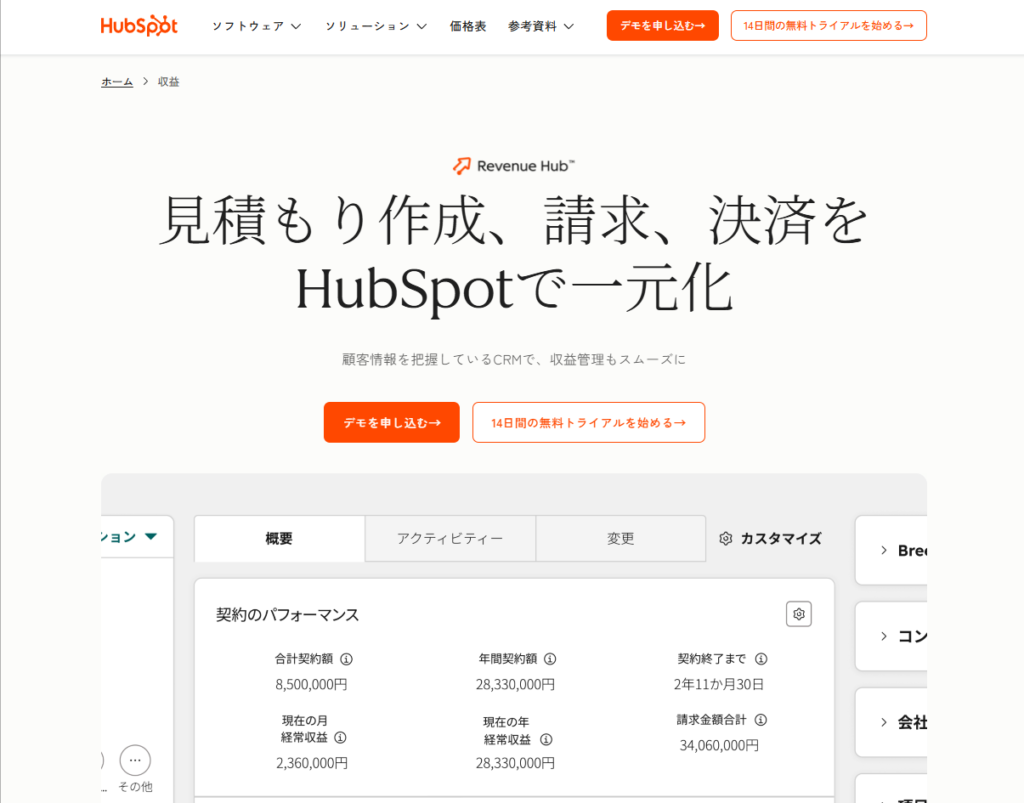1024x803 pixels.
Task: Click the 顧客情報を把握しているCRM subtitle
Action: click(x=514, y=360)
